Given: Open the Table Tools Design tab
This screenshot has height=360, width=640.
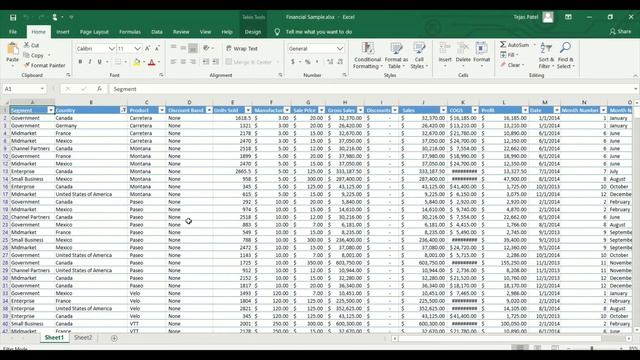Looking at the screenshot, I should point(253,32).
